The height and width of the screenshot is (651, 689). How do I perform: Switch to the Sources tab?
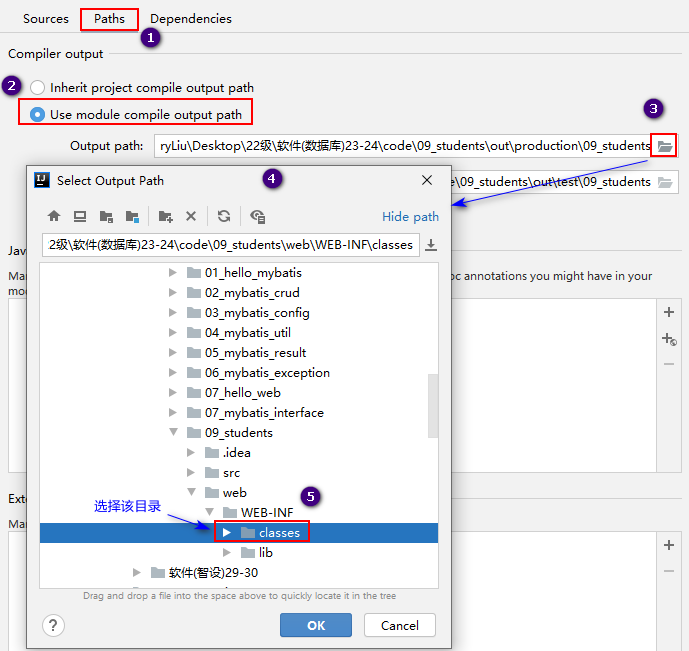pyautogui.click(x=46, y=19)
